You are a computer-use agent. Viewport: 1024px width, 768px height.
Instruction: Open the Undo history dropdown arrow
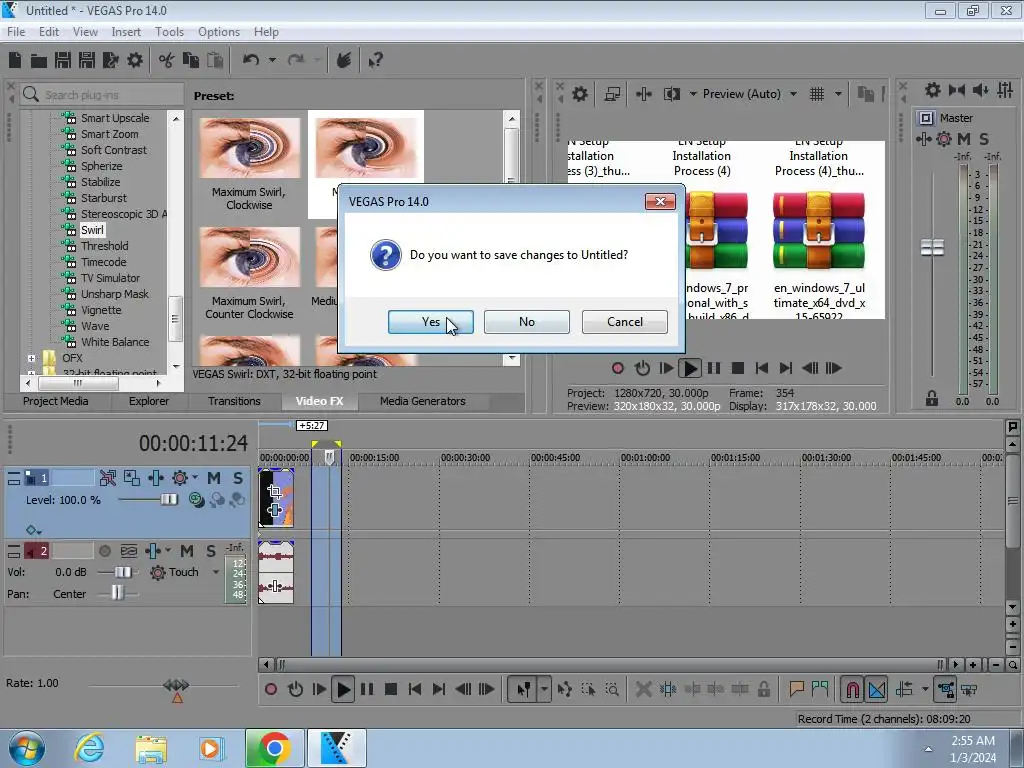[x=272, y=60]
